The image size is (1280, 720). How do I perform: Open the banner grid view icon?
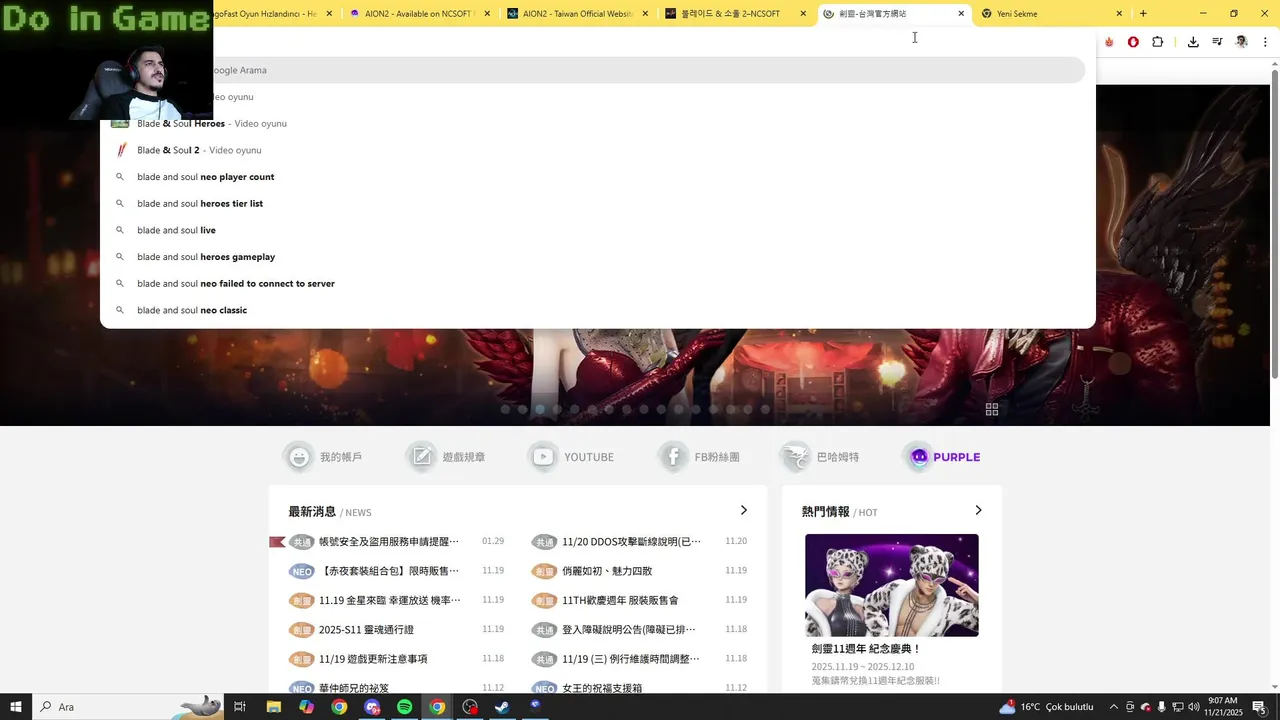tap(992, 409)
